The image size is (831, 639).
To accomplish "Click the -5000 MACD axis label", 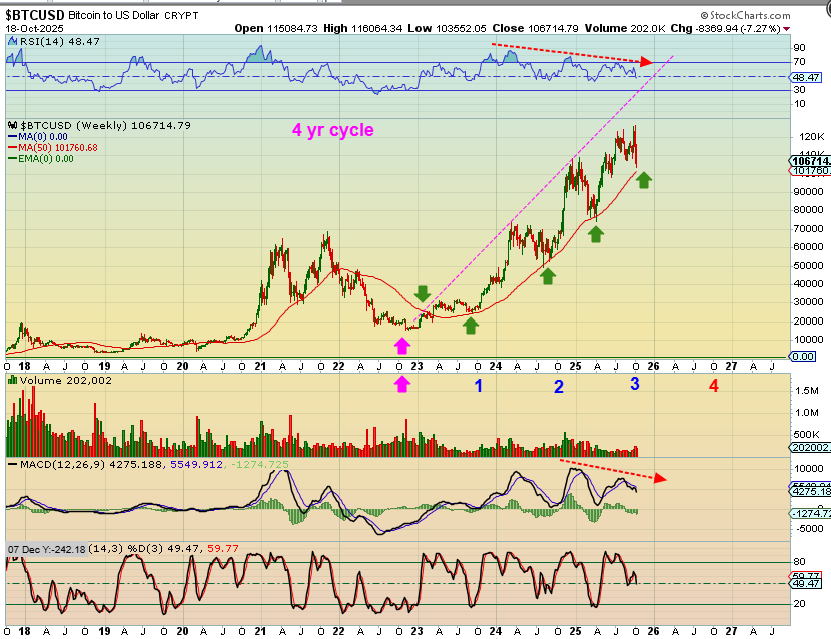I will [810, 528].
